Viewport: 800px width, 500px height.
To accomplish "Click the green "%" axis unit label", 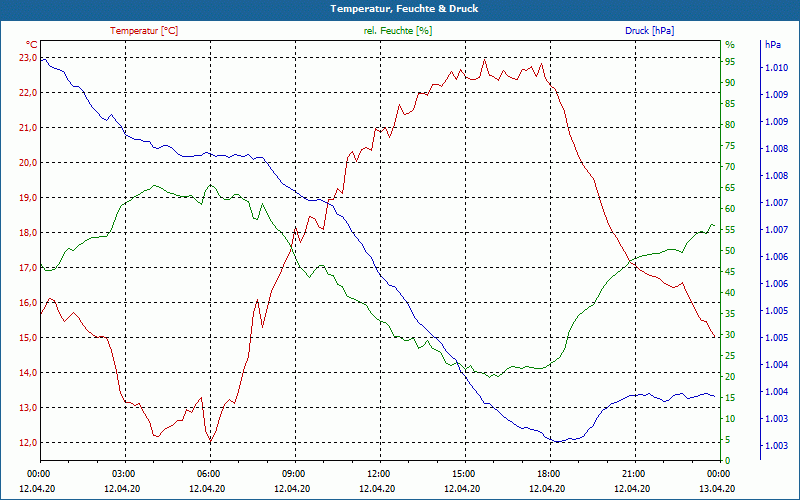I will pyautogui.click(x=730, y=45).
